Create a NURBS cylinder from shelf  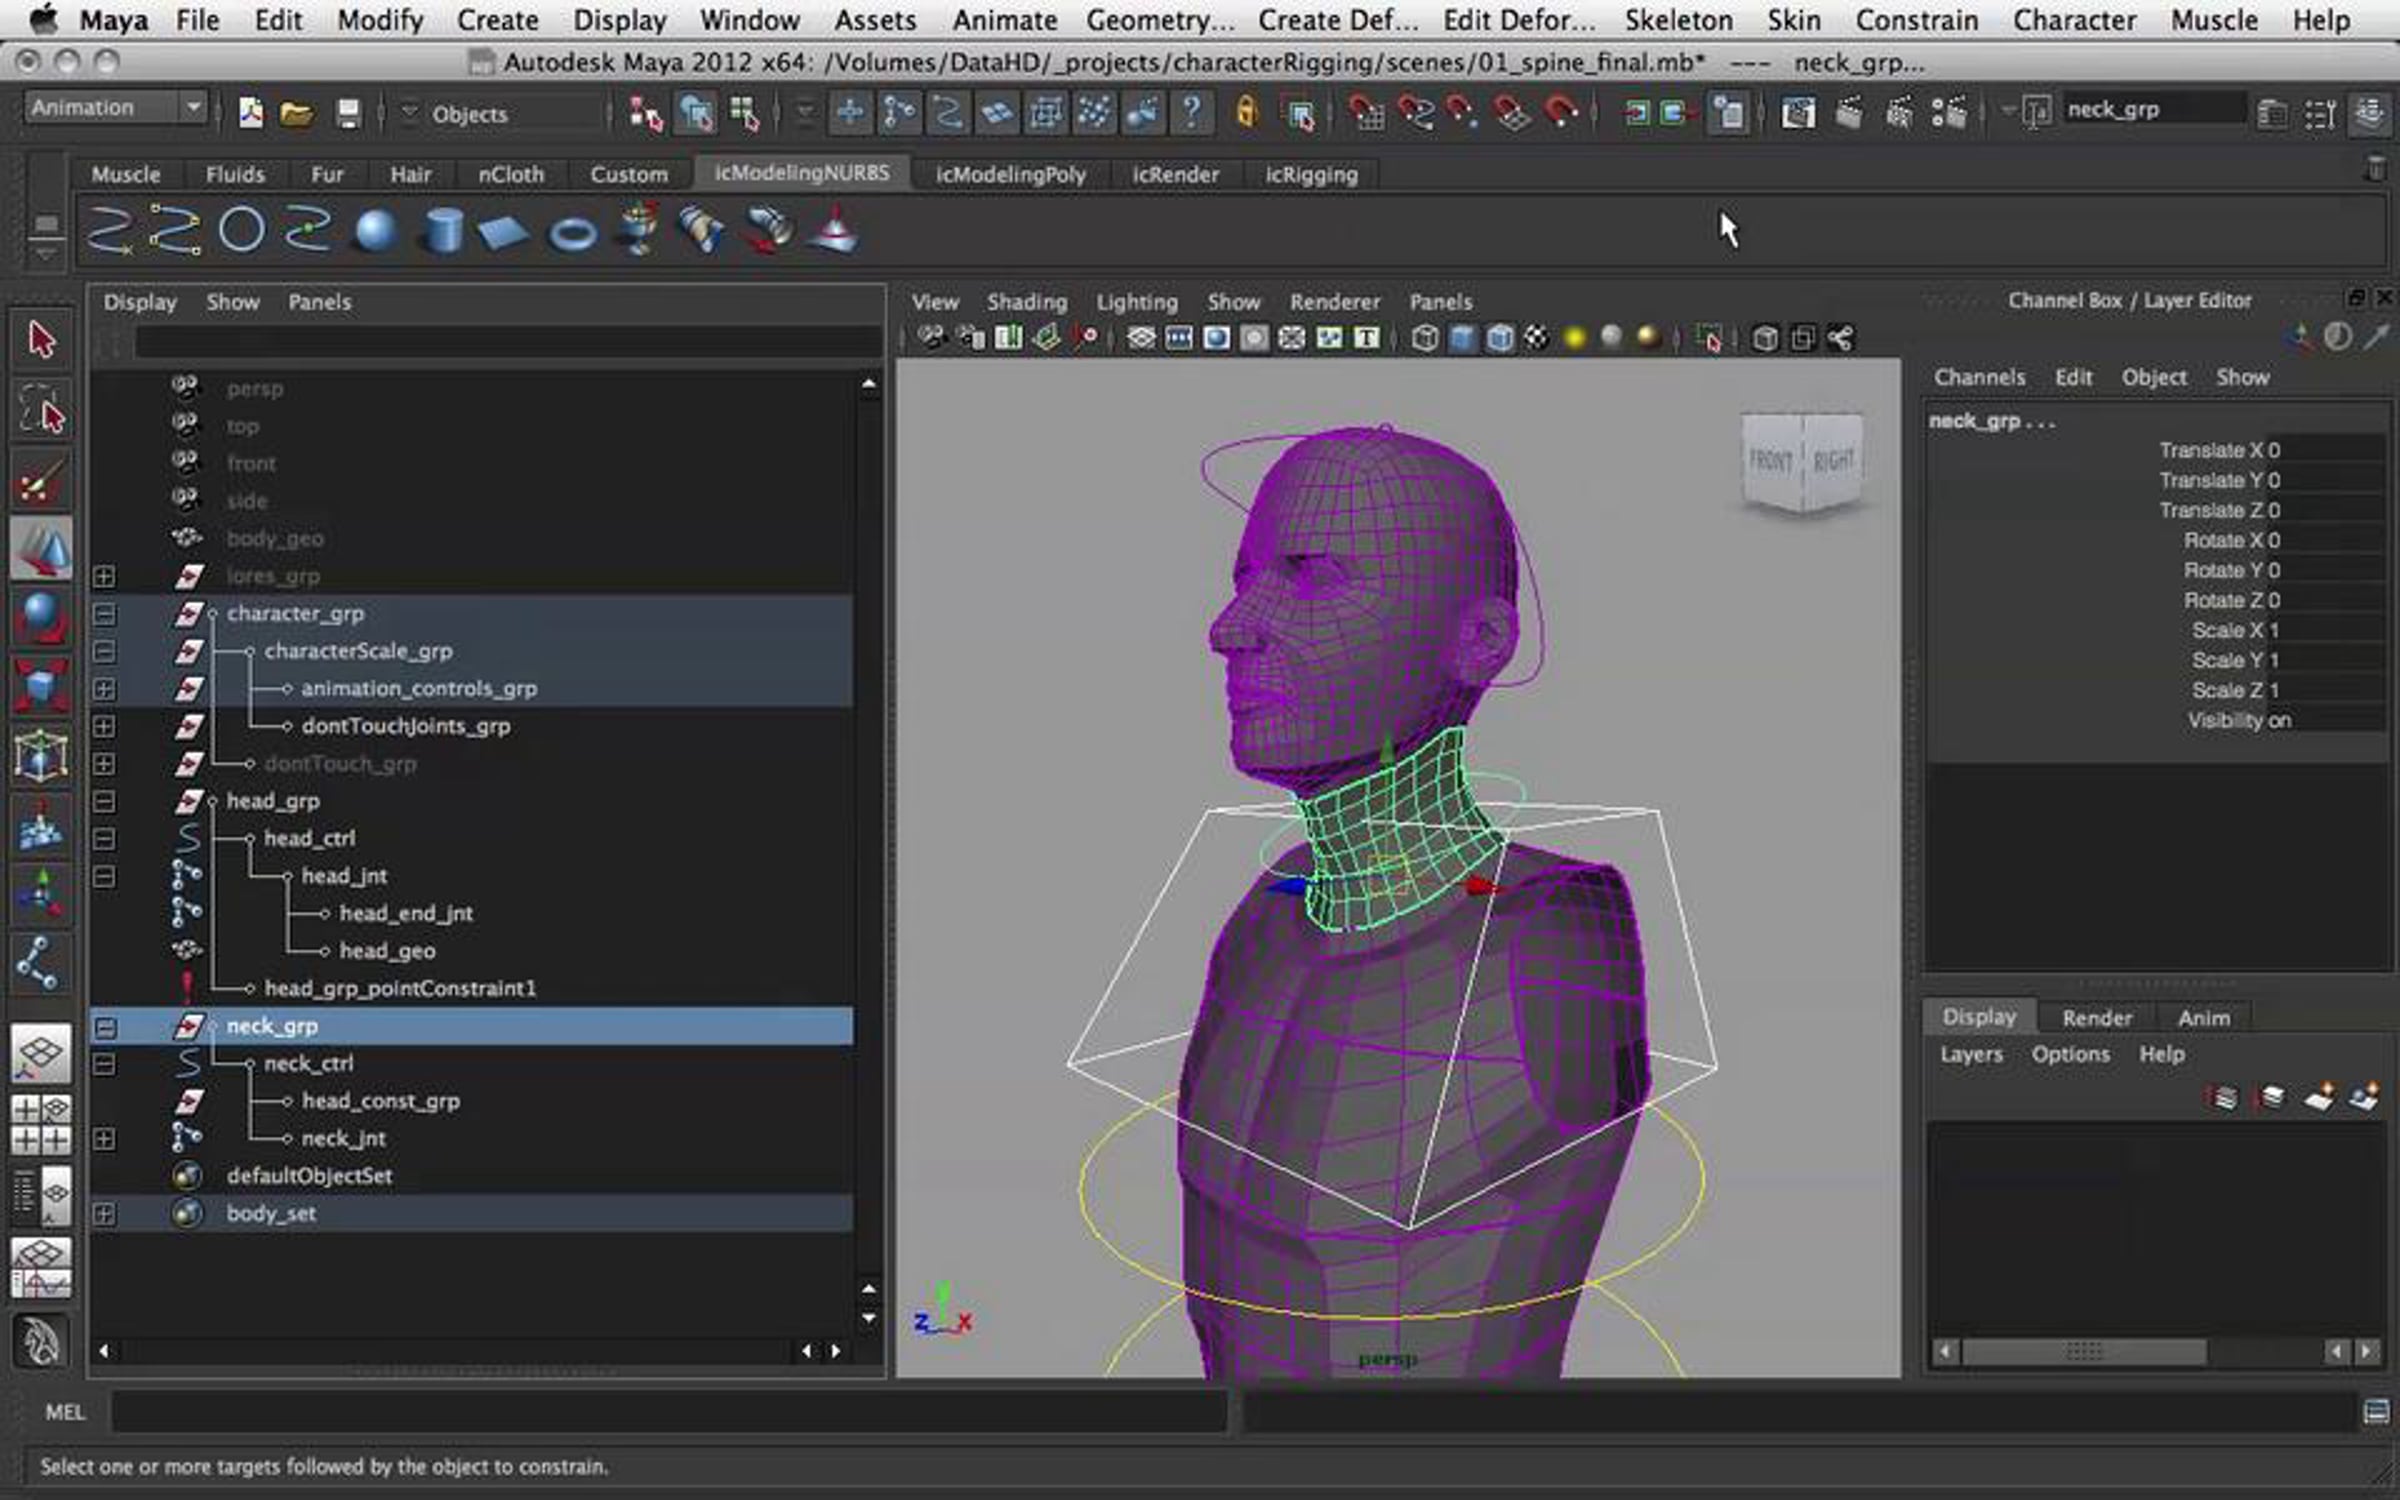(442, 231)
